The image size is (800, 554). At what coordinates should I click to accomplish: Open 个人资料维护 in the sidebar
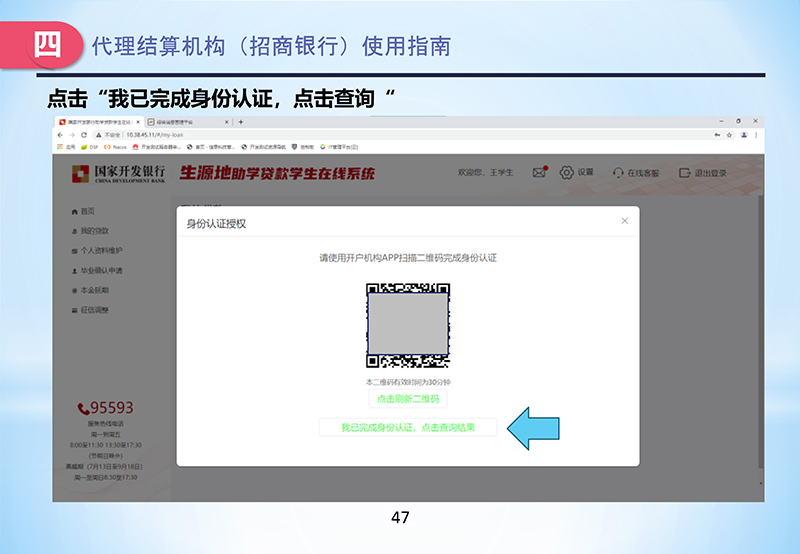(97, 250)
